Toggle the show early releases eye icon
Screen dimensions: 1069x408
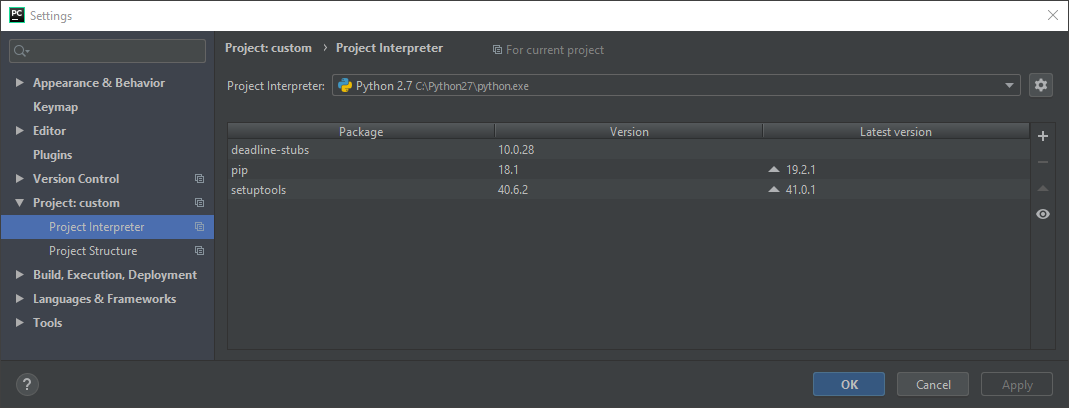click(1043, 214)
